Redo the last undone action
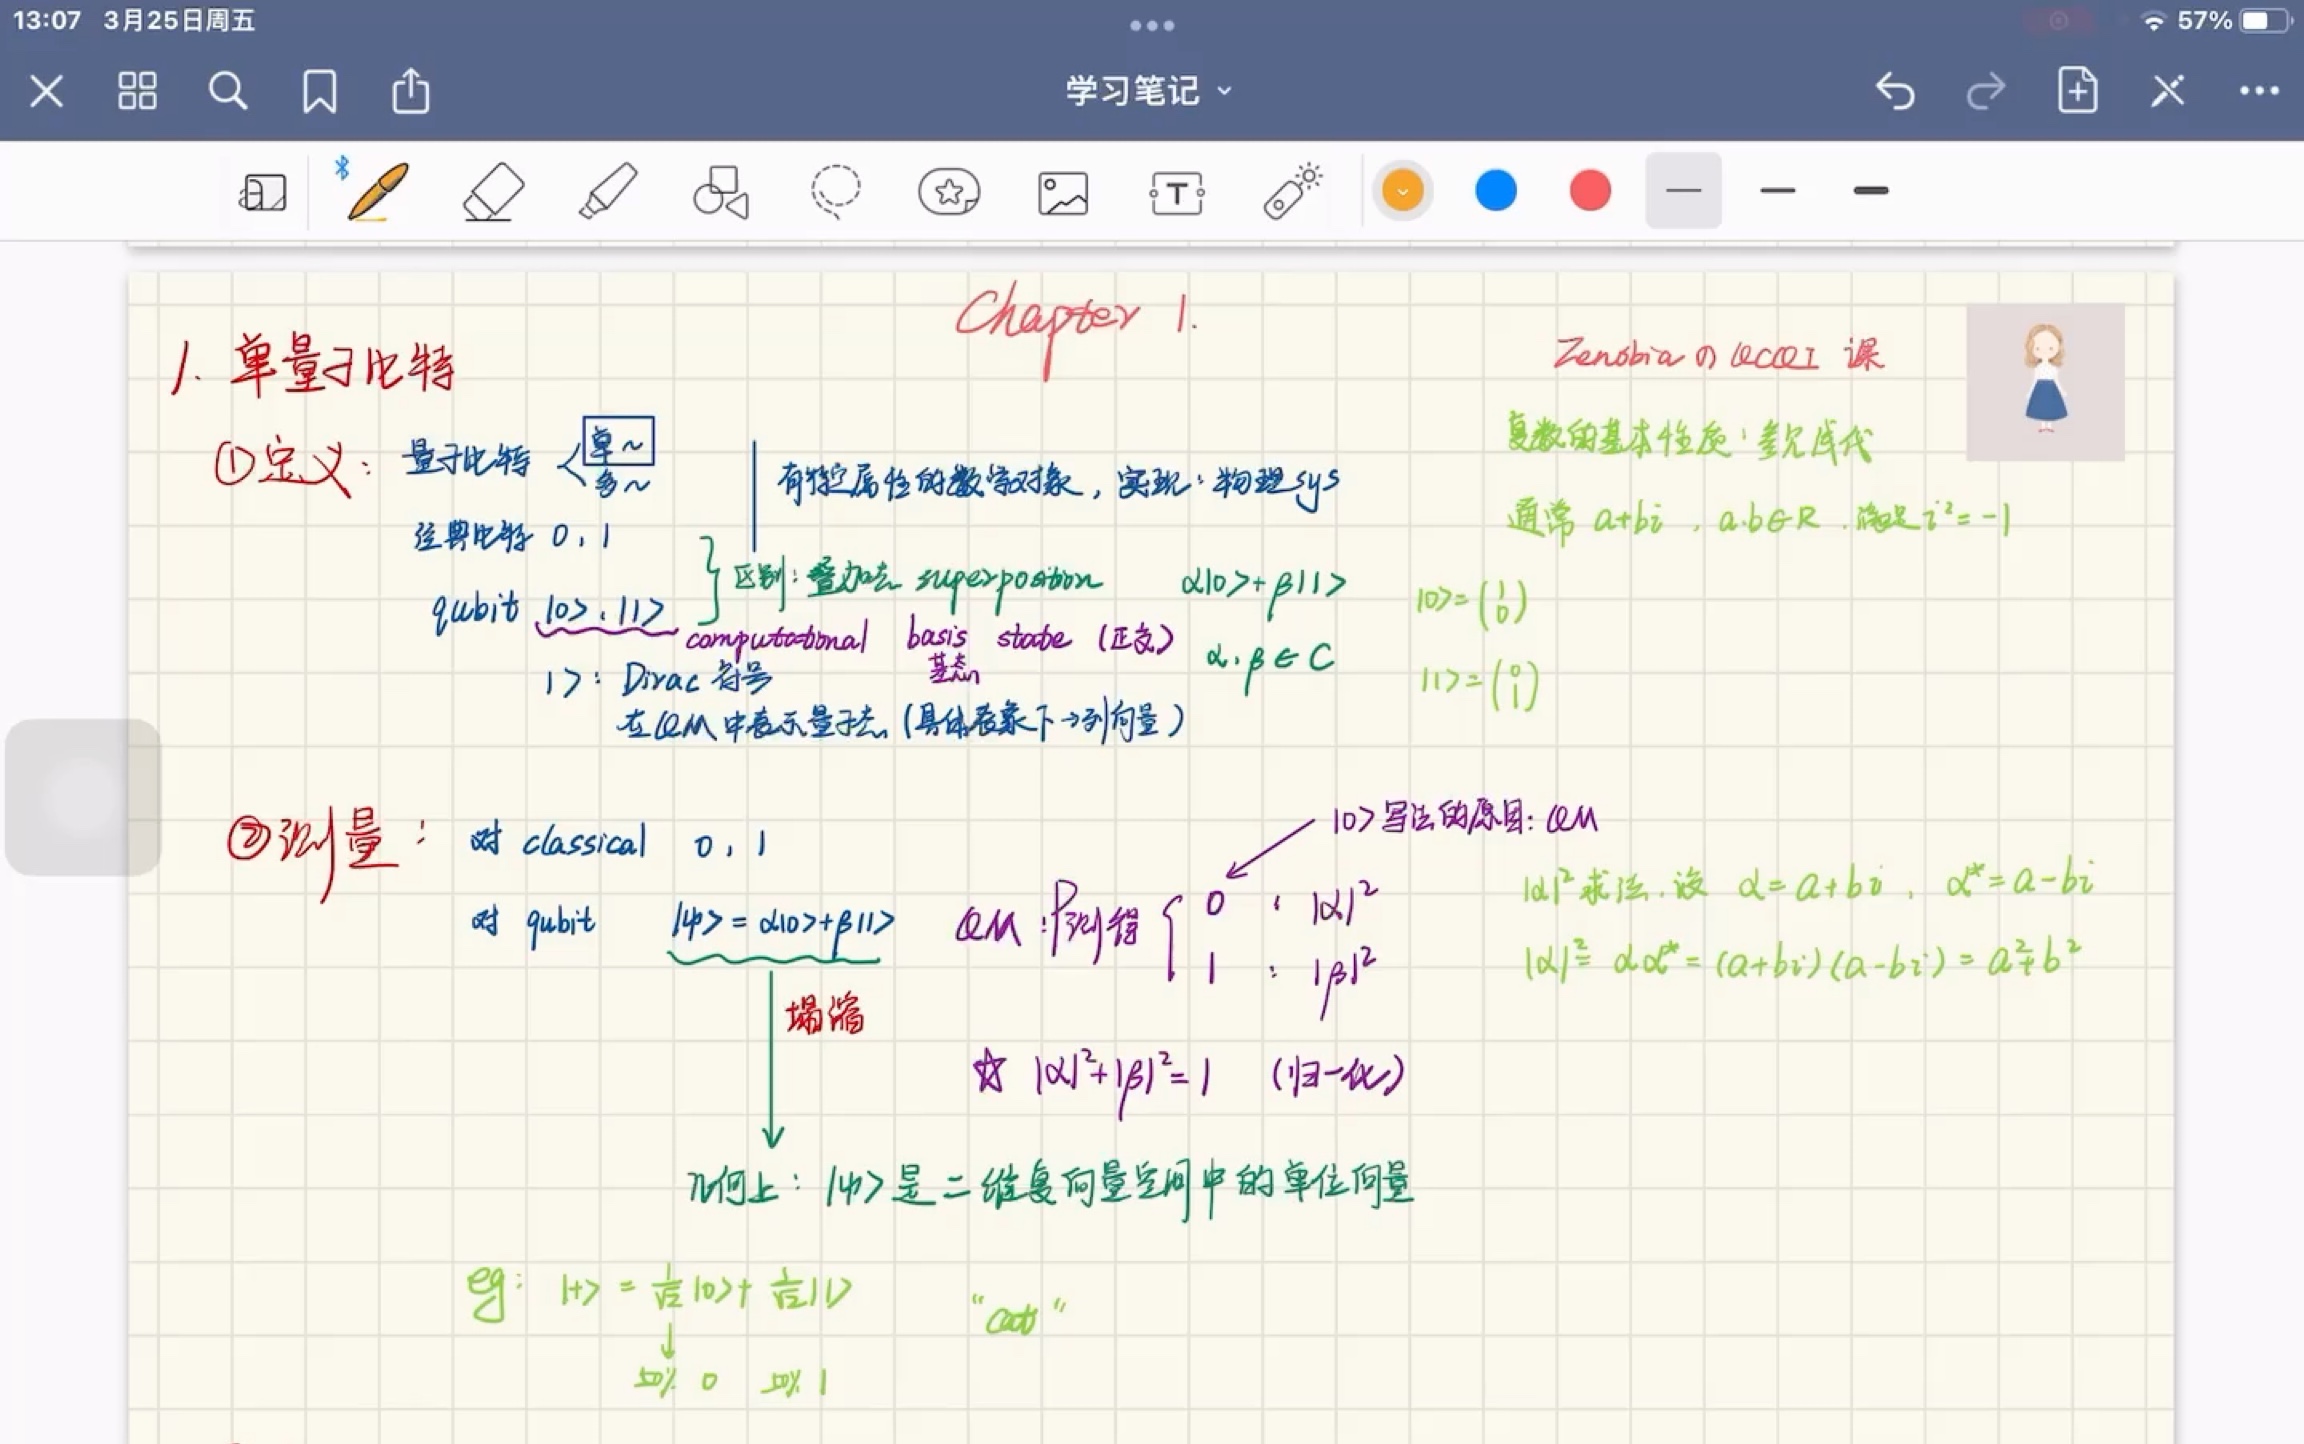The image size is (2304, 1444). click(x=1985, y=91)
